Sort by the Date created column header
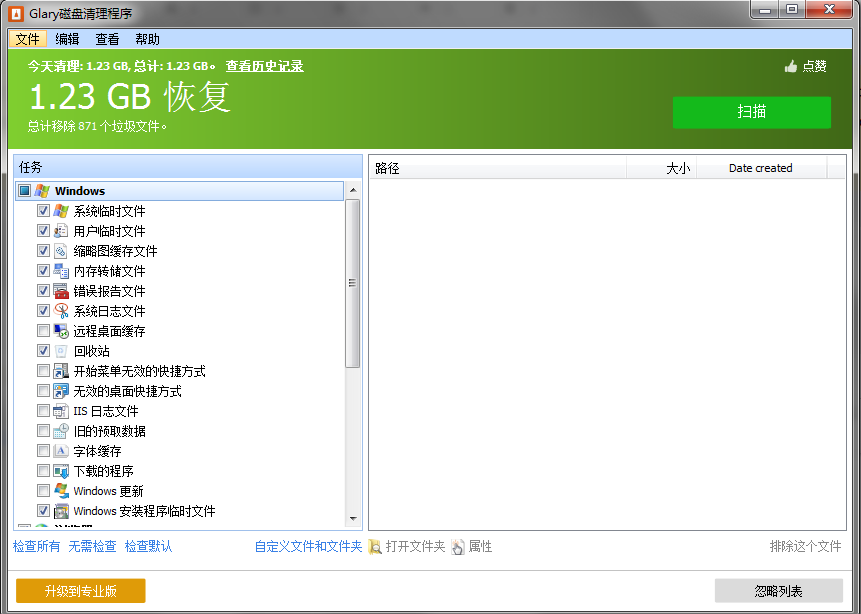 (761, 168)
